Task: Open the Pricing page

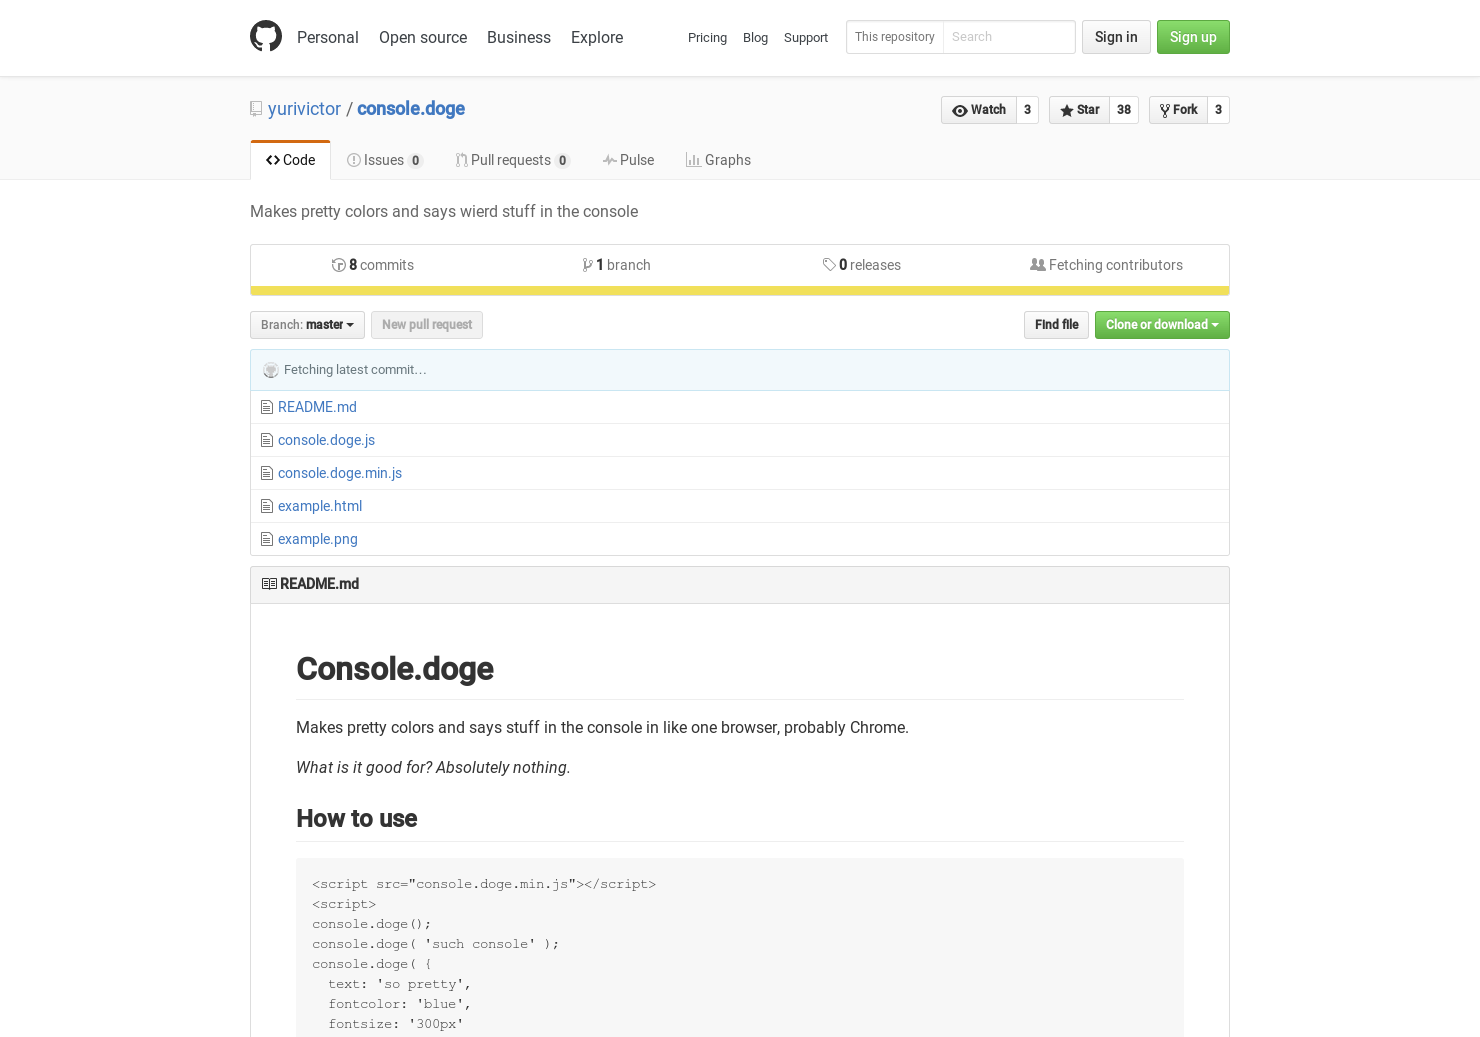Action: coord(707,37)
